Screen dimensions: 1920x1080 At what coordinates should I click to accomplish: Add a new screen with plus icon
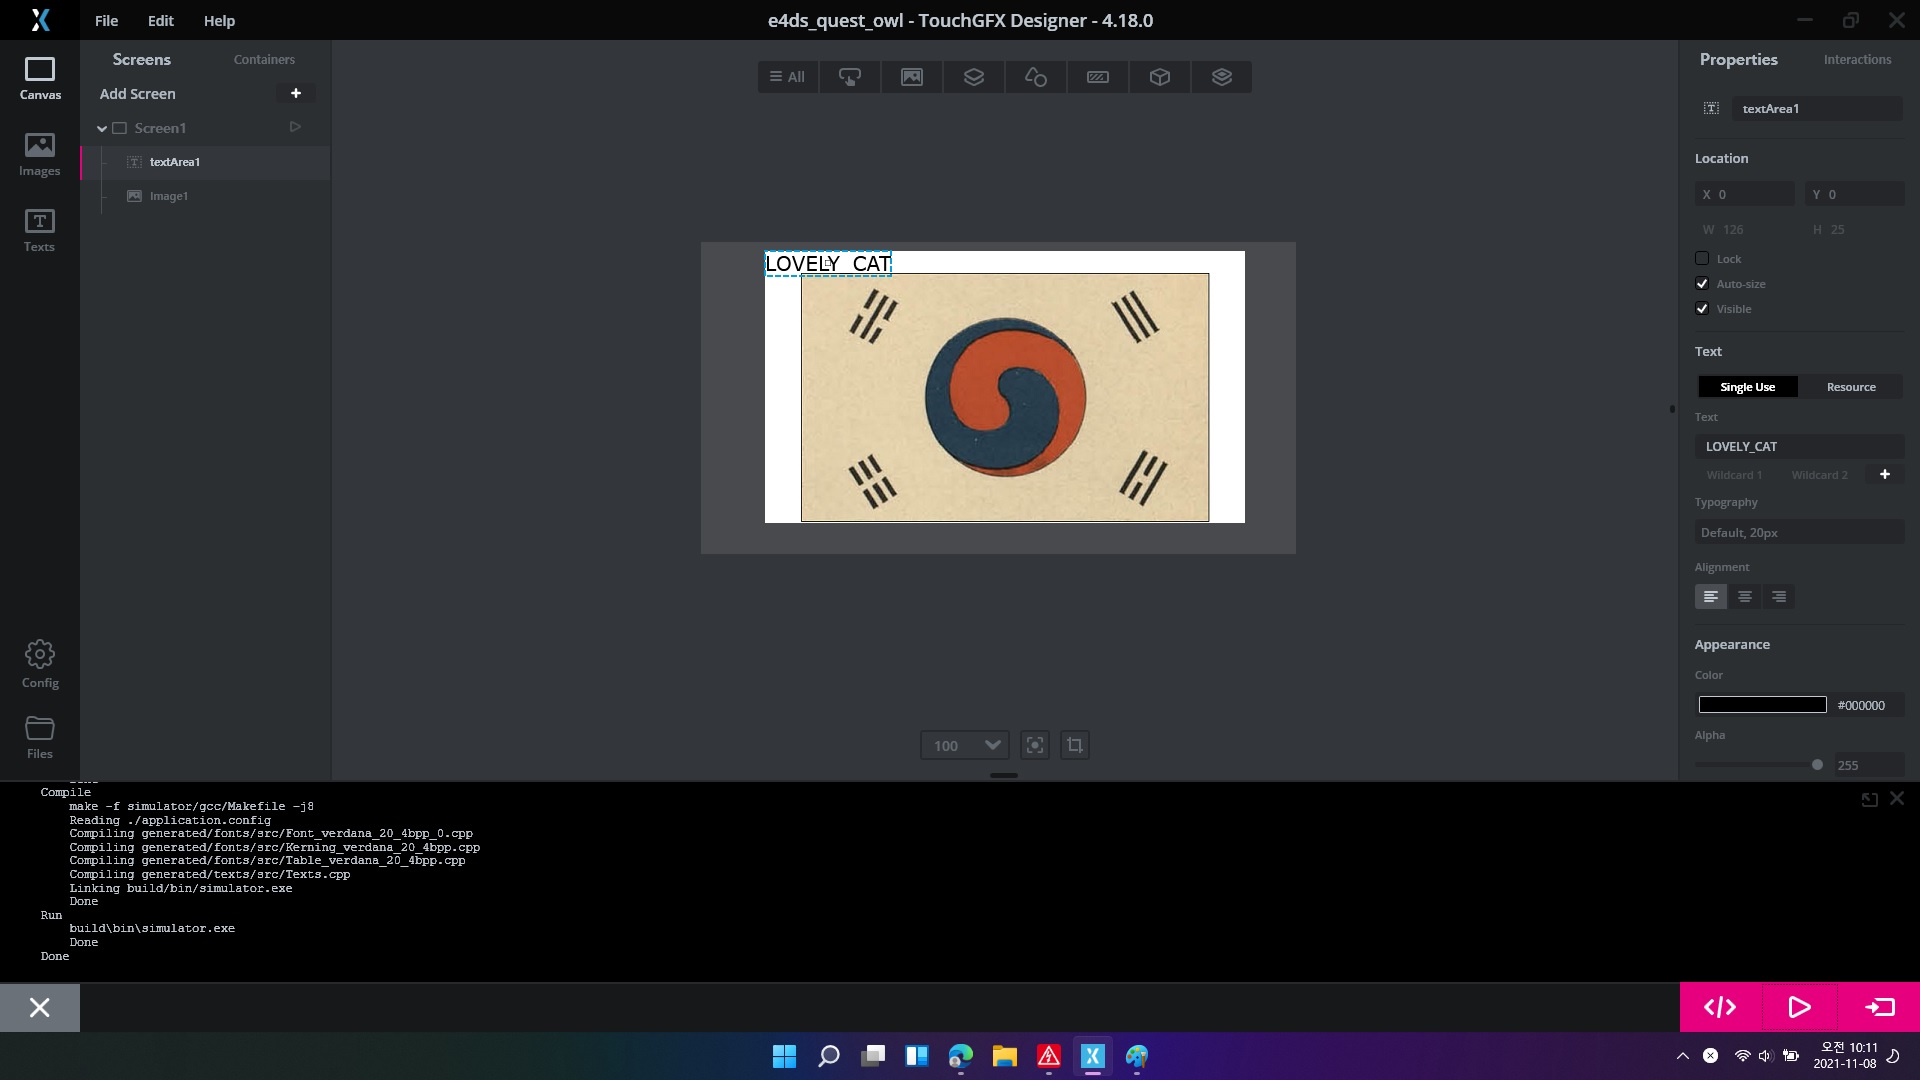(296, 93)
